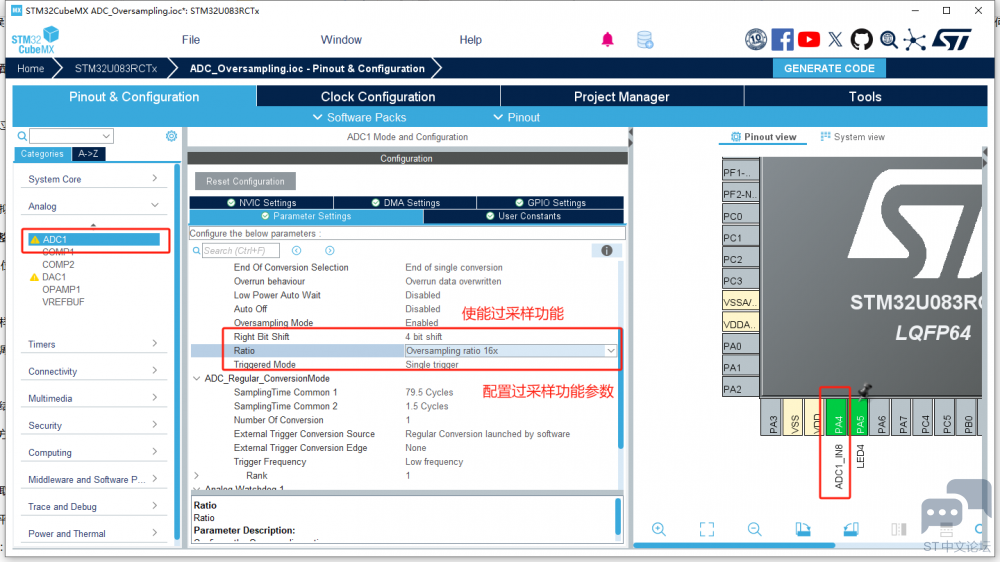This screenshot has height=562, width=1000.
Task: Open the Ratio oversampling dropdown
Action: (610, 351)
